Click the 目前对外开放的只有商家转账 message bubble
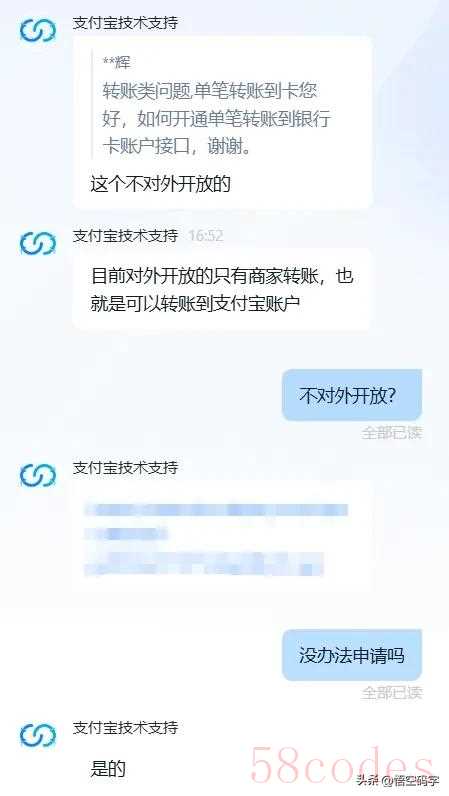Image resolution: width=449 pixels, height=796 pixels. click(222, 289)
